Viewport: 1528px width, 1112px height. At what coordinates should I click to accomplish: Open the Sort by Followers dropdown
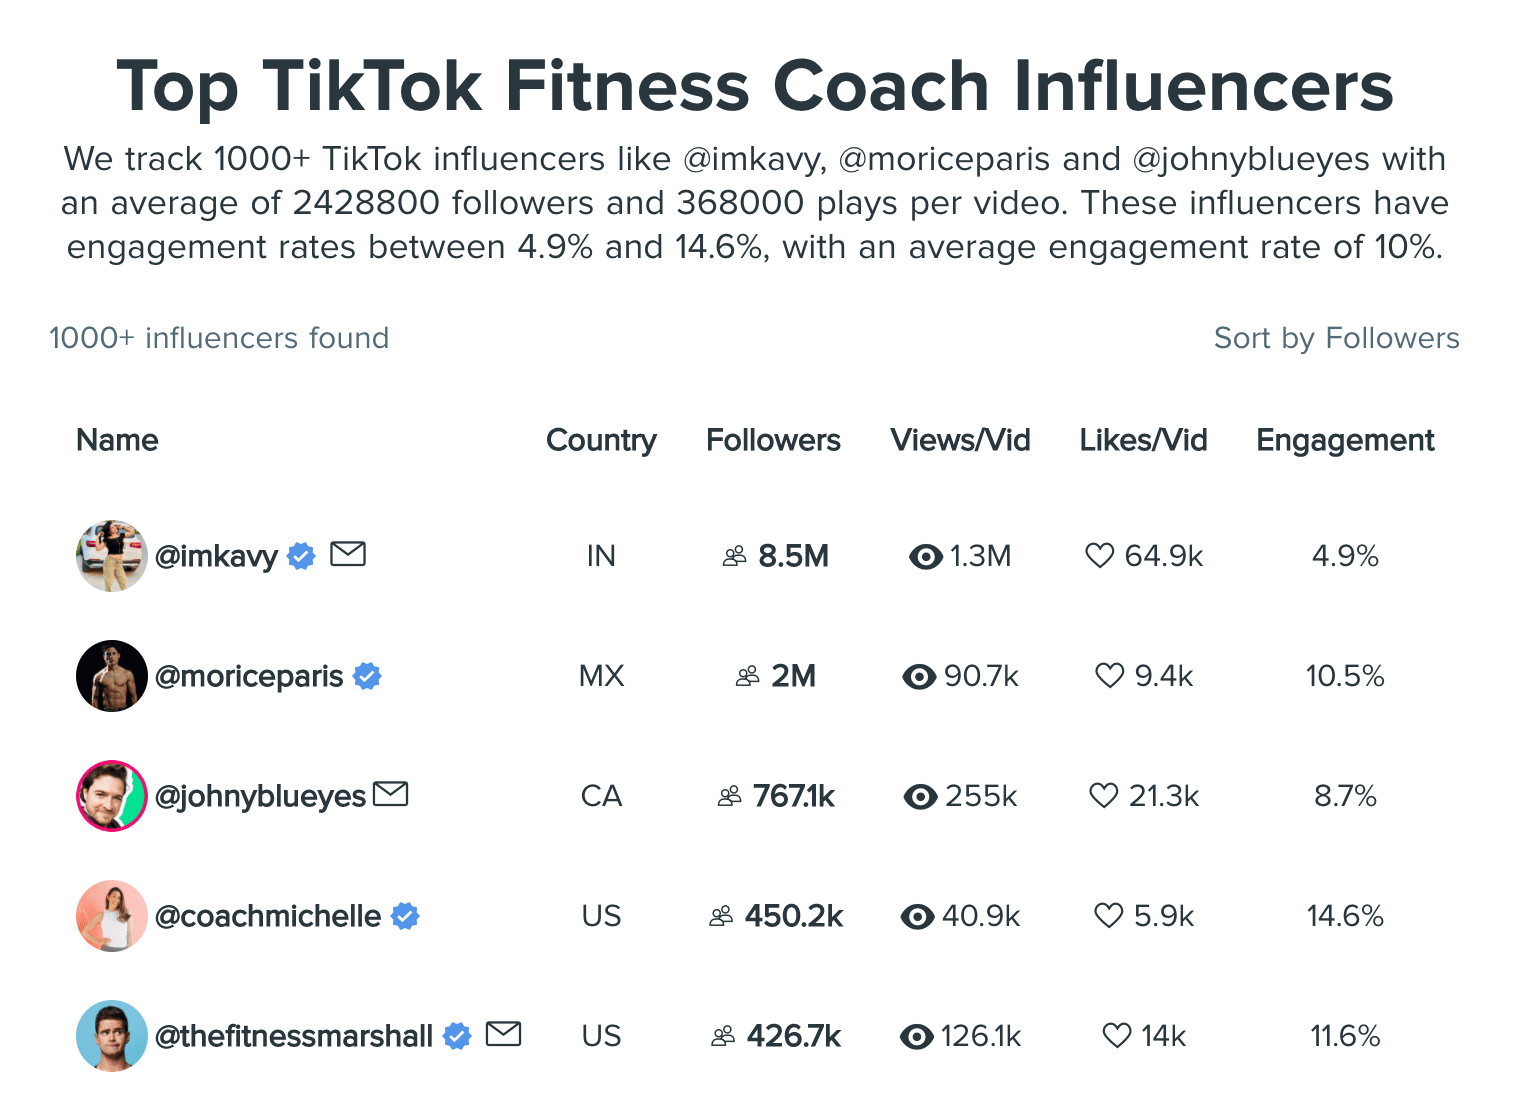1336,338
